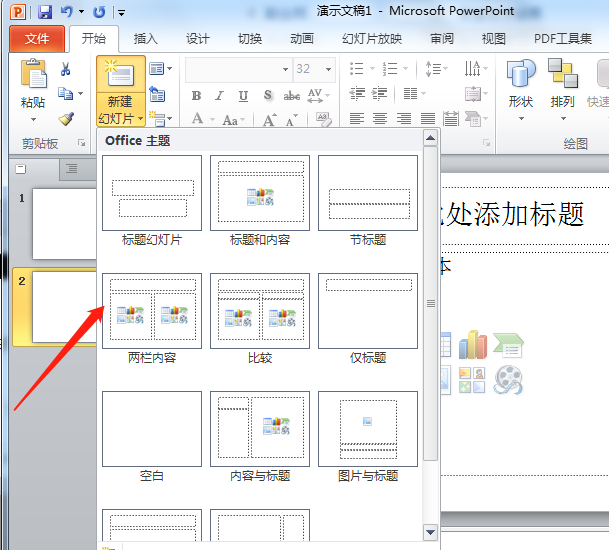
Task: Expand the numbering list dropdown arrow
Action: [x=405, y=69]
